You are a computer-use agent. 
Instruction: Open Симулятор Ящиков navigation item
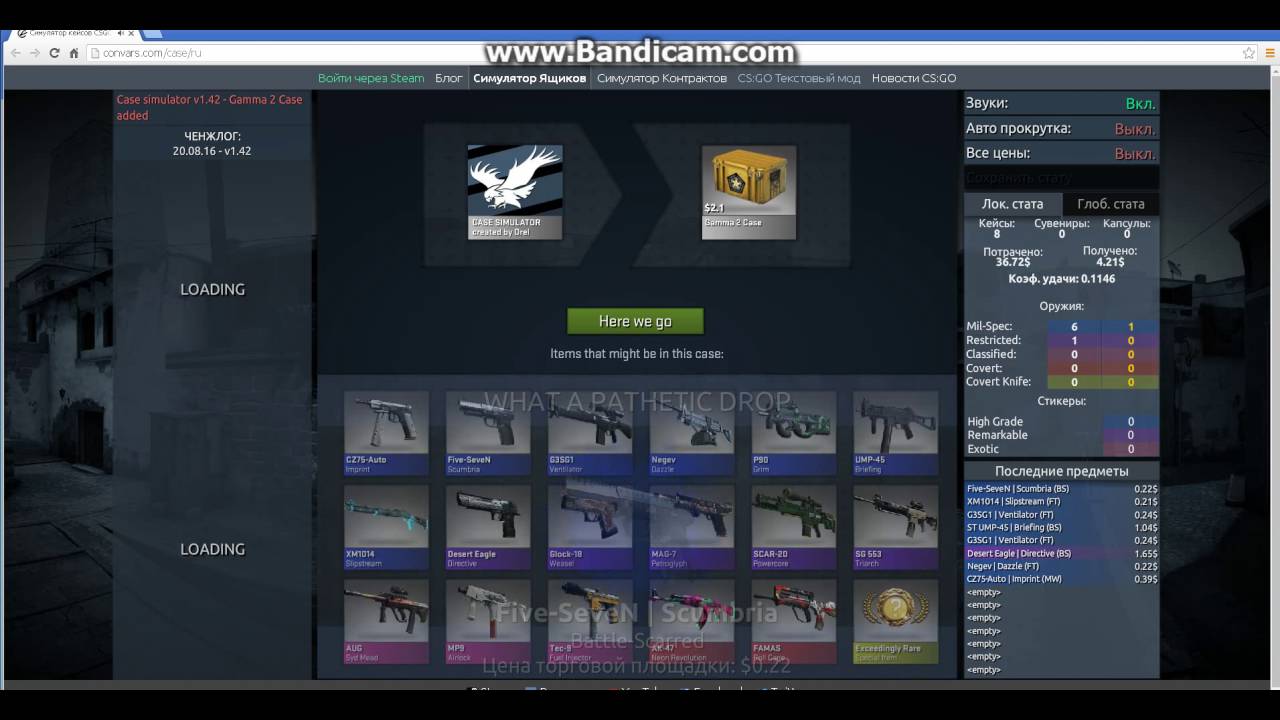point(530,78)
